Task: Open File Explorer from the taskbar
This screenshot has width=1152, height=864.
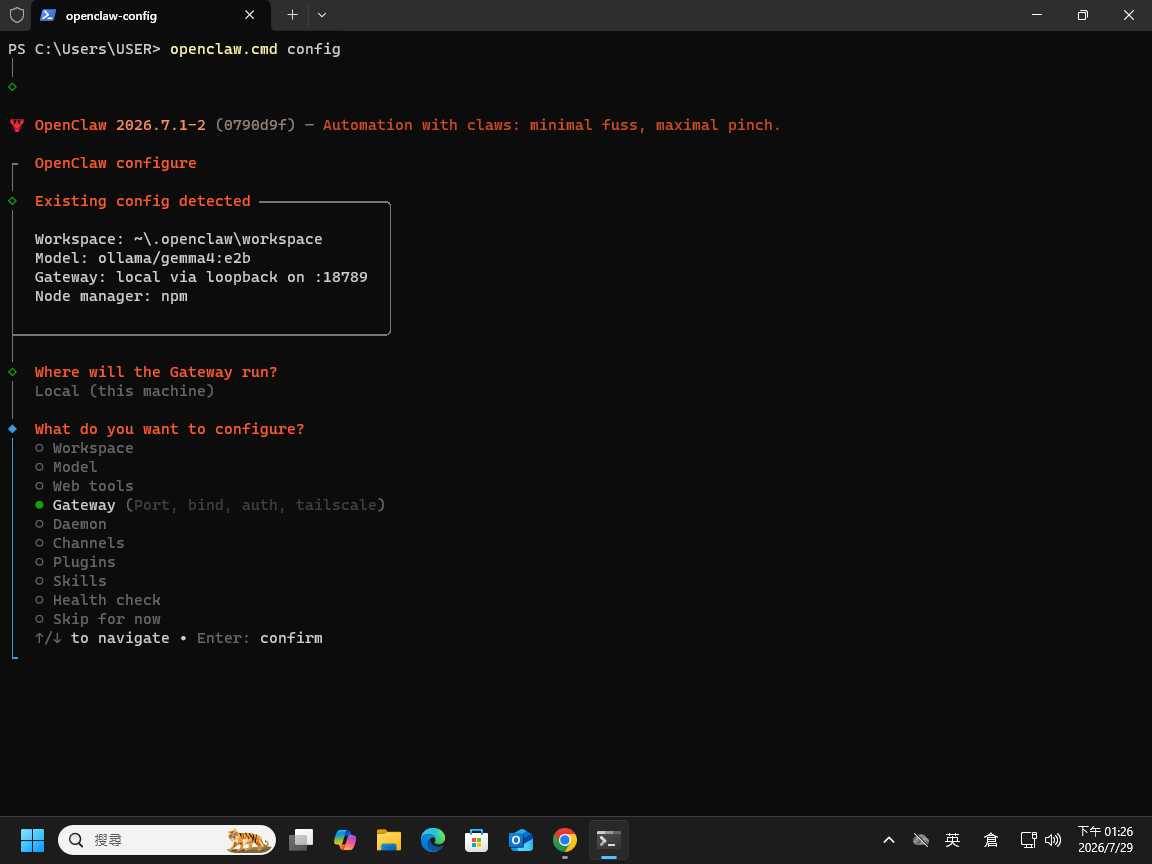Action: pos(389,840)
